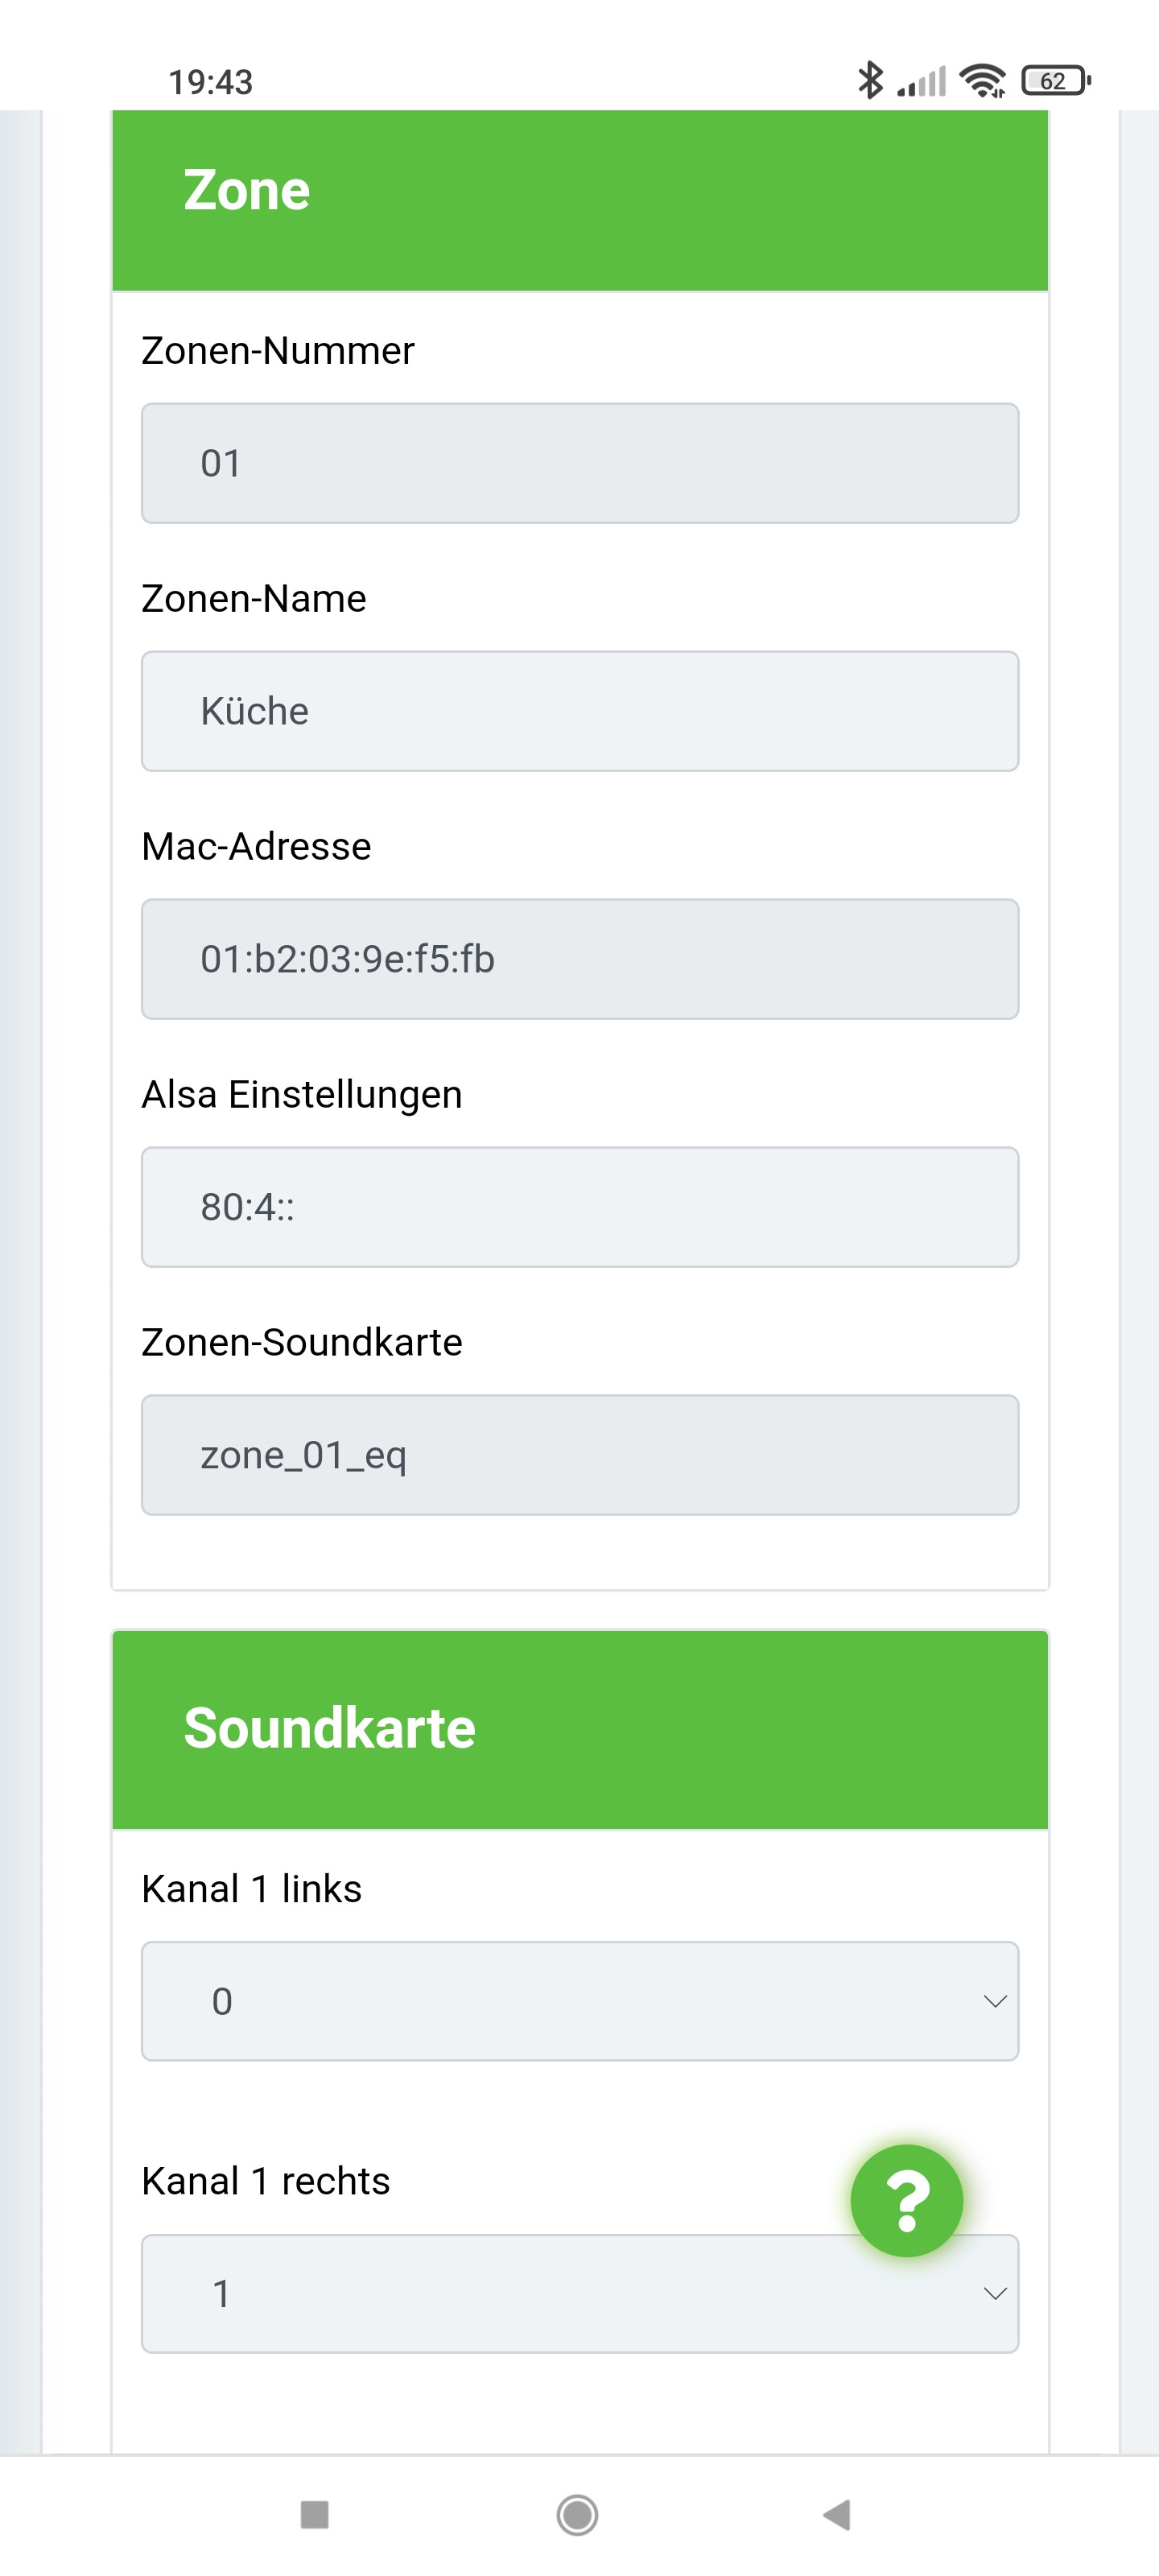Tap the 19:43 clock in status bar
1159x2576 pixels.
(x=210, y=82)
